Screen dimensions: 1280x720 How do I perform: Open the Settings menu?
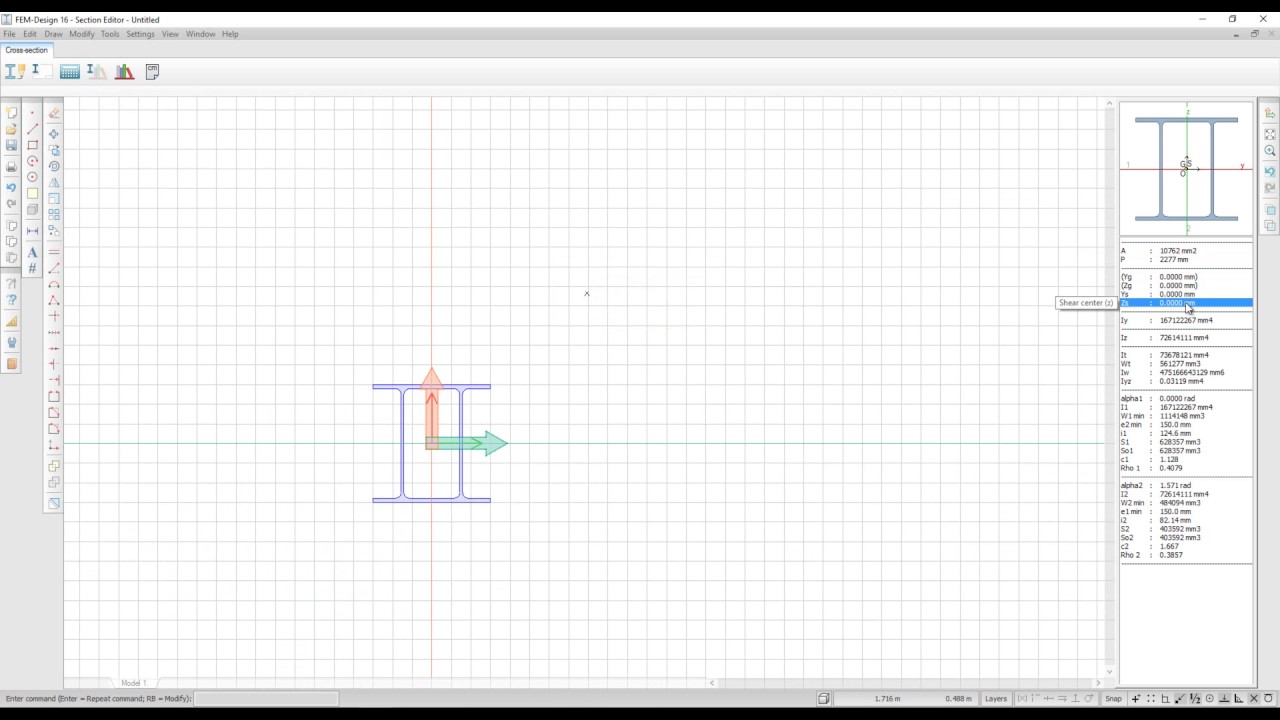click(x=140, y=34)
